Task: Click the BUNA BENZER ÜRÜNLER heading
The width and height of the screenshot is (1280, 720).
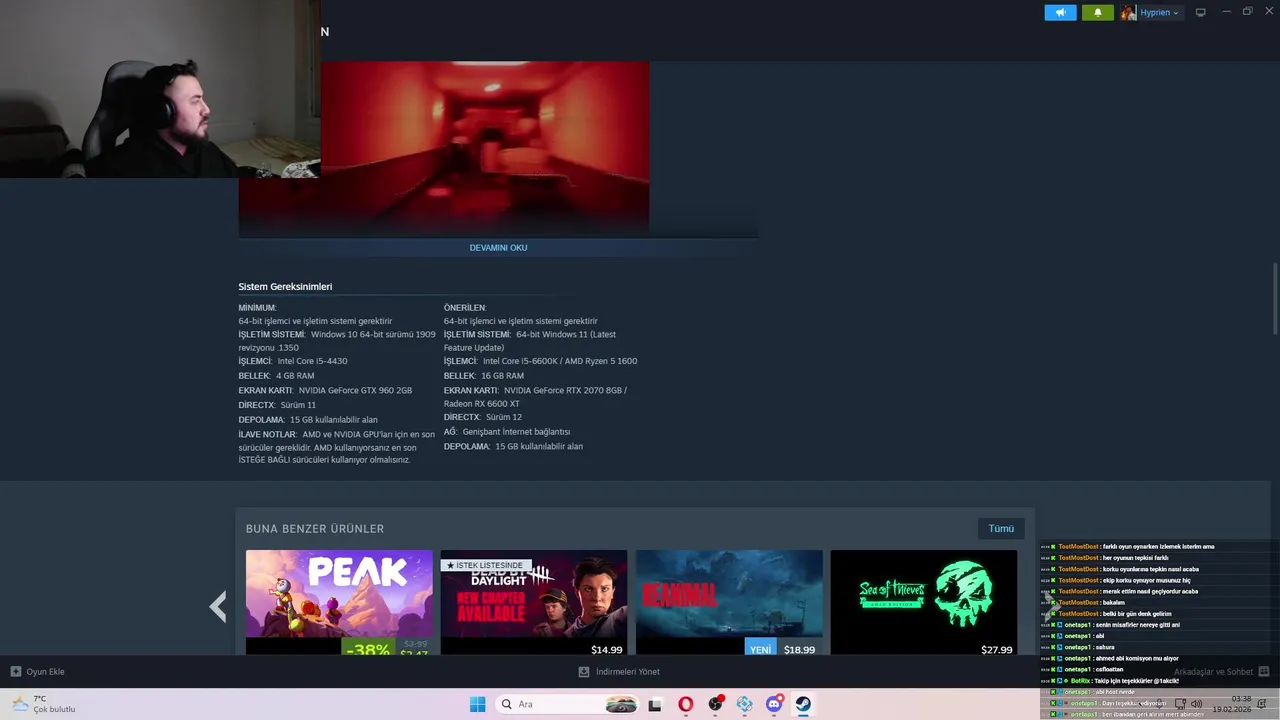Action: pos(315,529)
